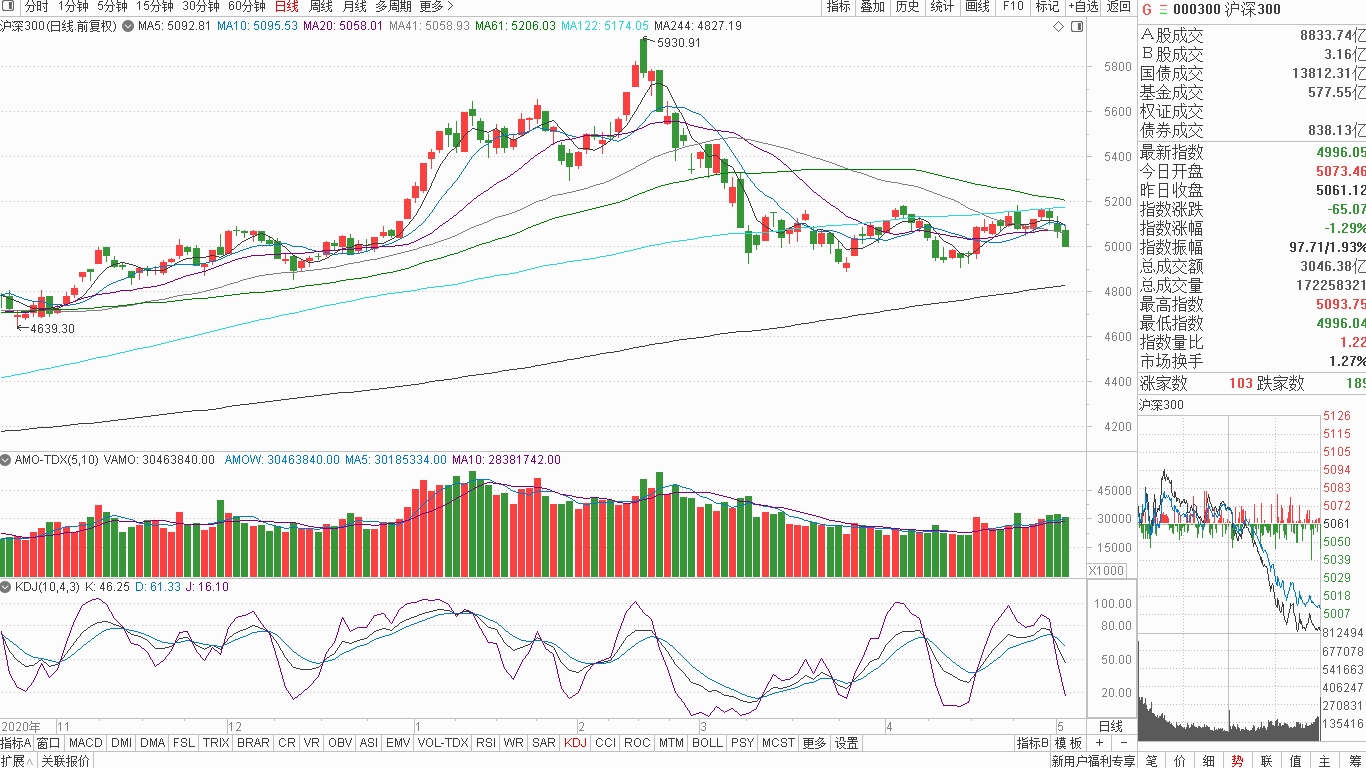Switch to the WR indicator

[514, 743]
